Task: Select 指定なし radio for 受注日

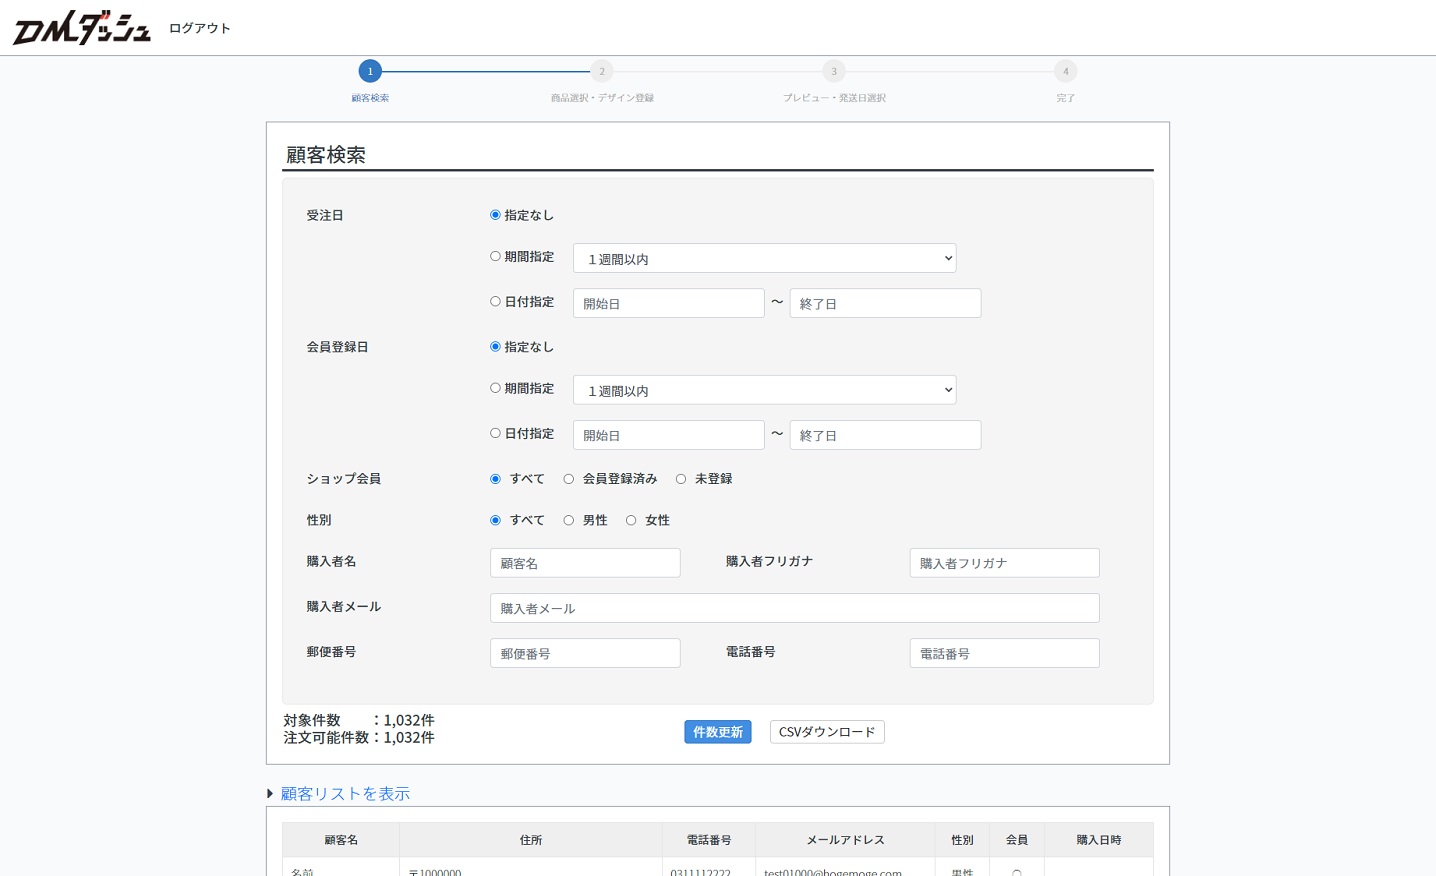Action: 495,215
